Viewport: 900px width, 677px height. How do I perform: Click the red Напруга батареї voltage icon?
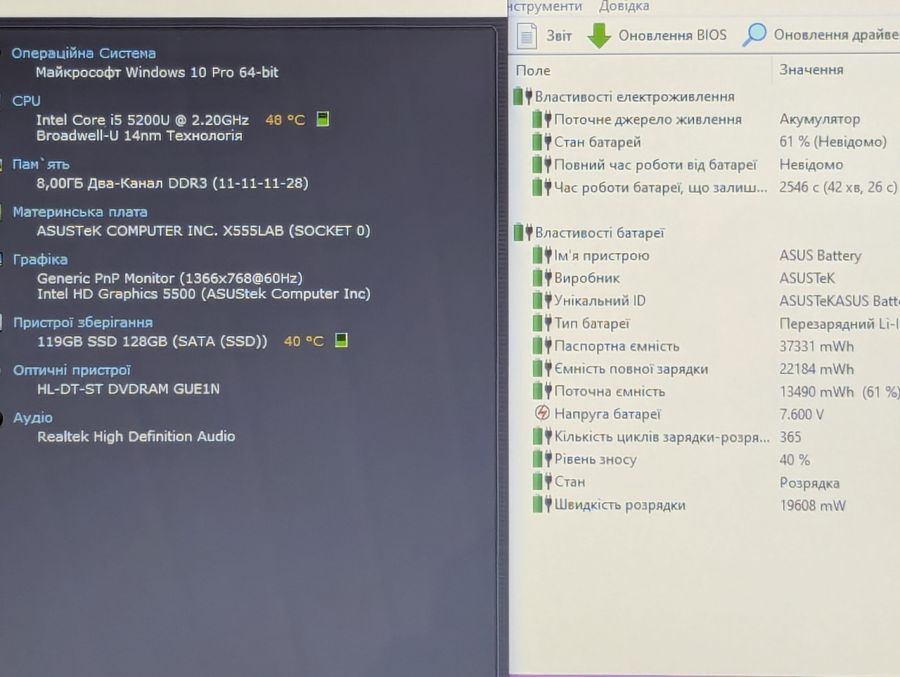point(542,413)
